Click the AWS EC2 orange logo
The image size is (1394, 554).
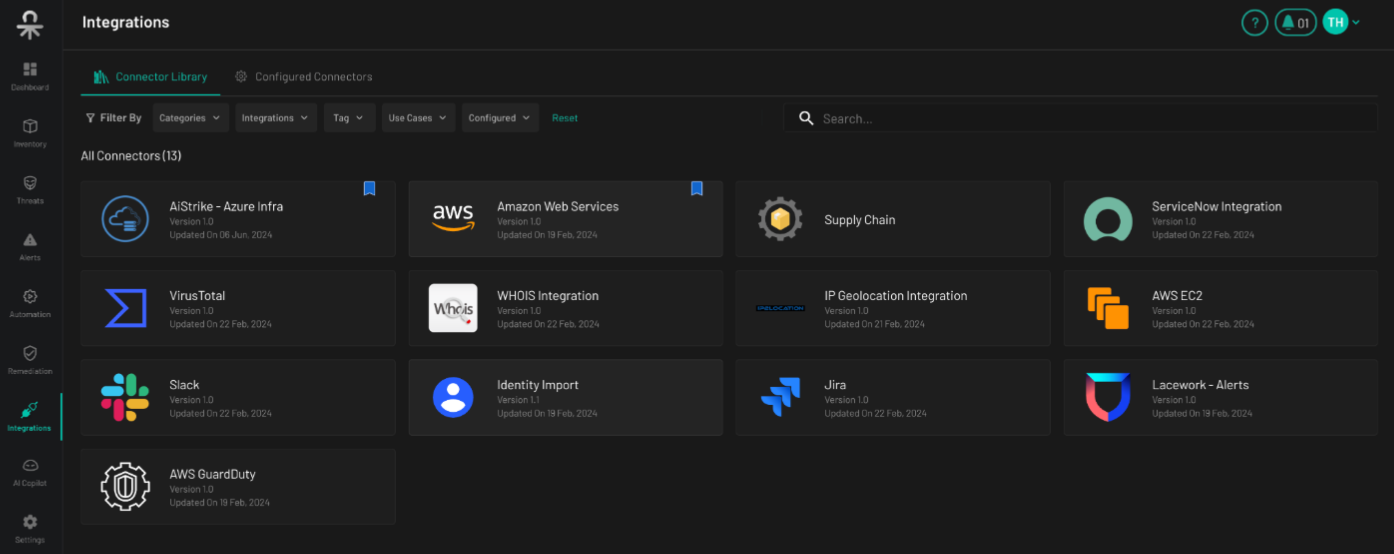(1108, 308)
